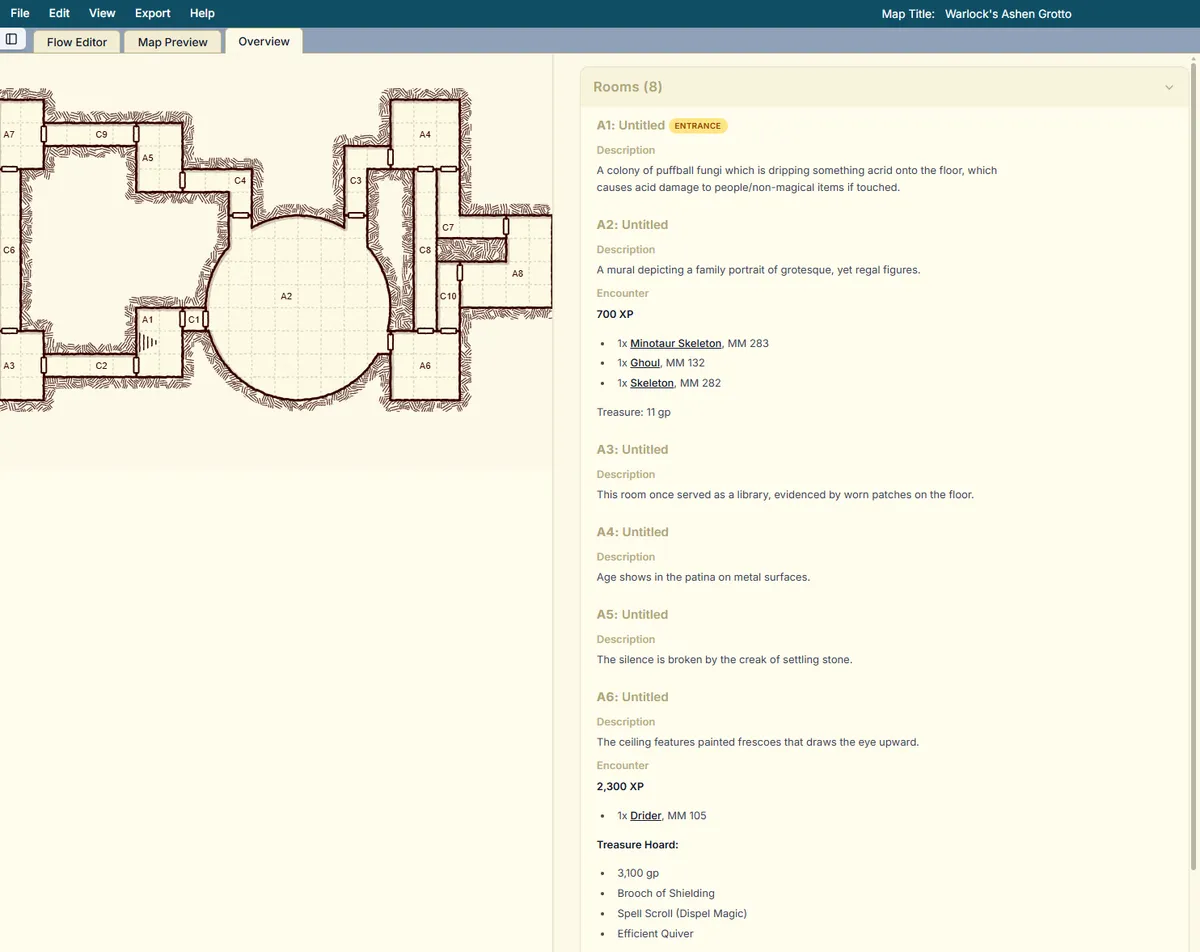Click the A3: Untitled room heading

(632, 450)
